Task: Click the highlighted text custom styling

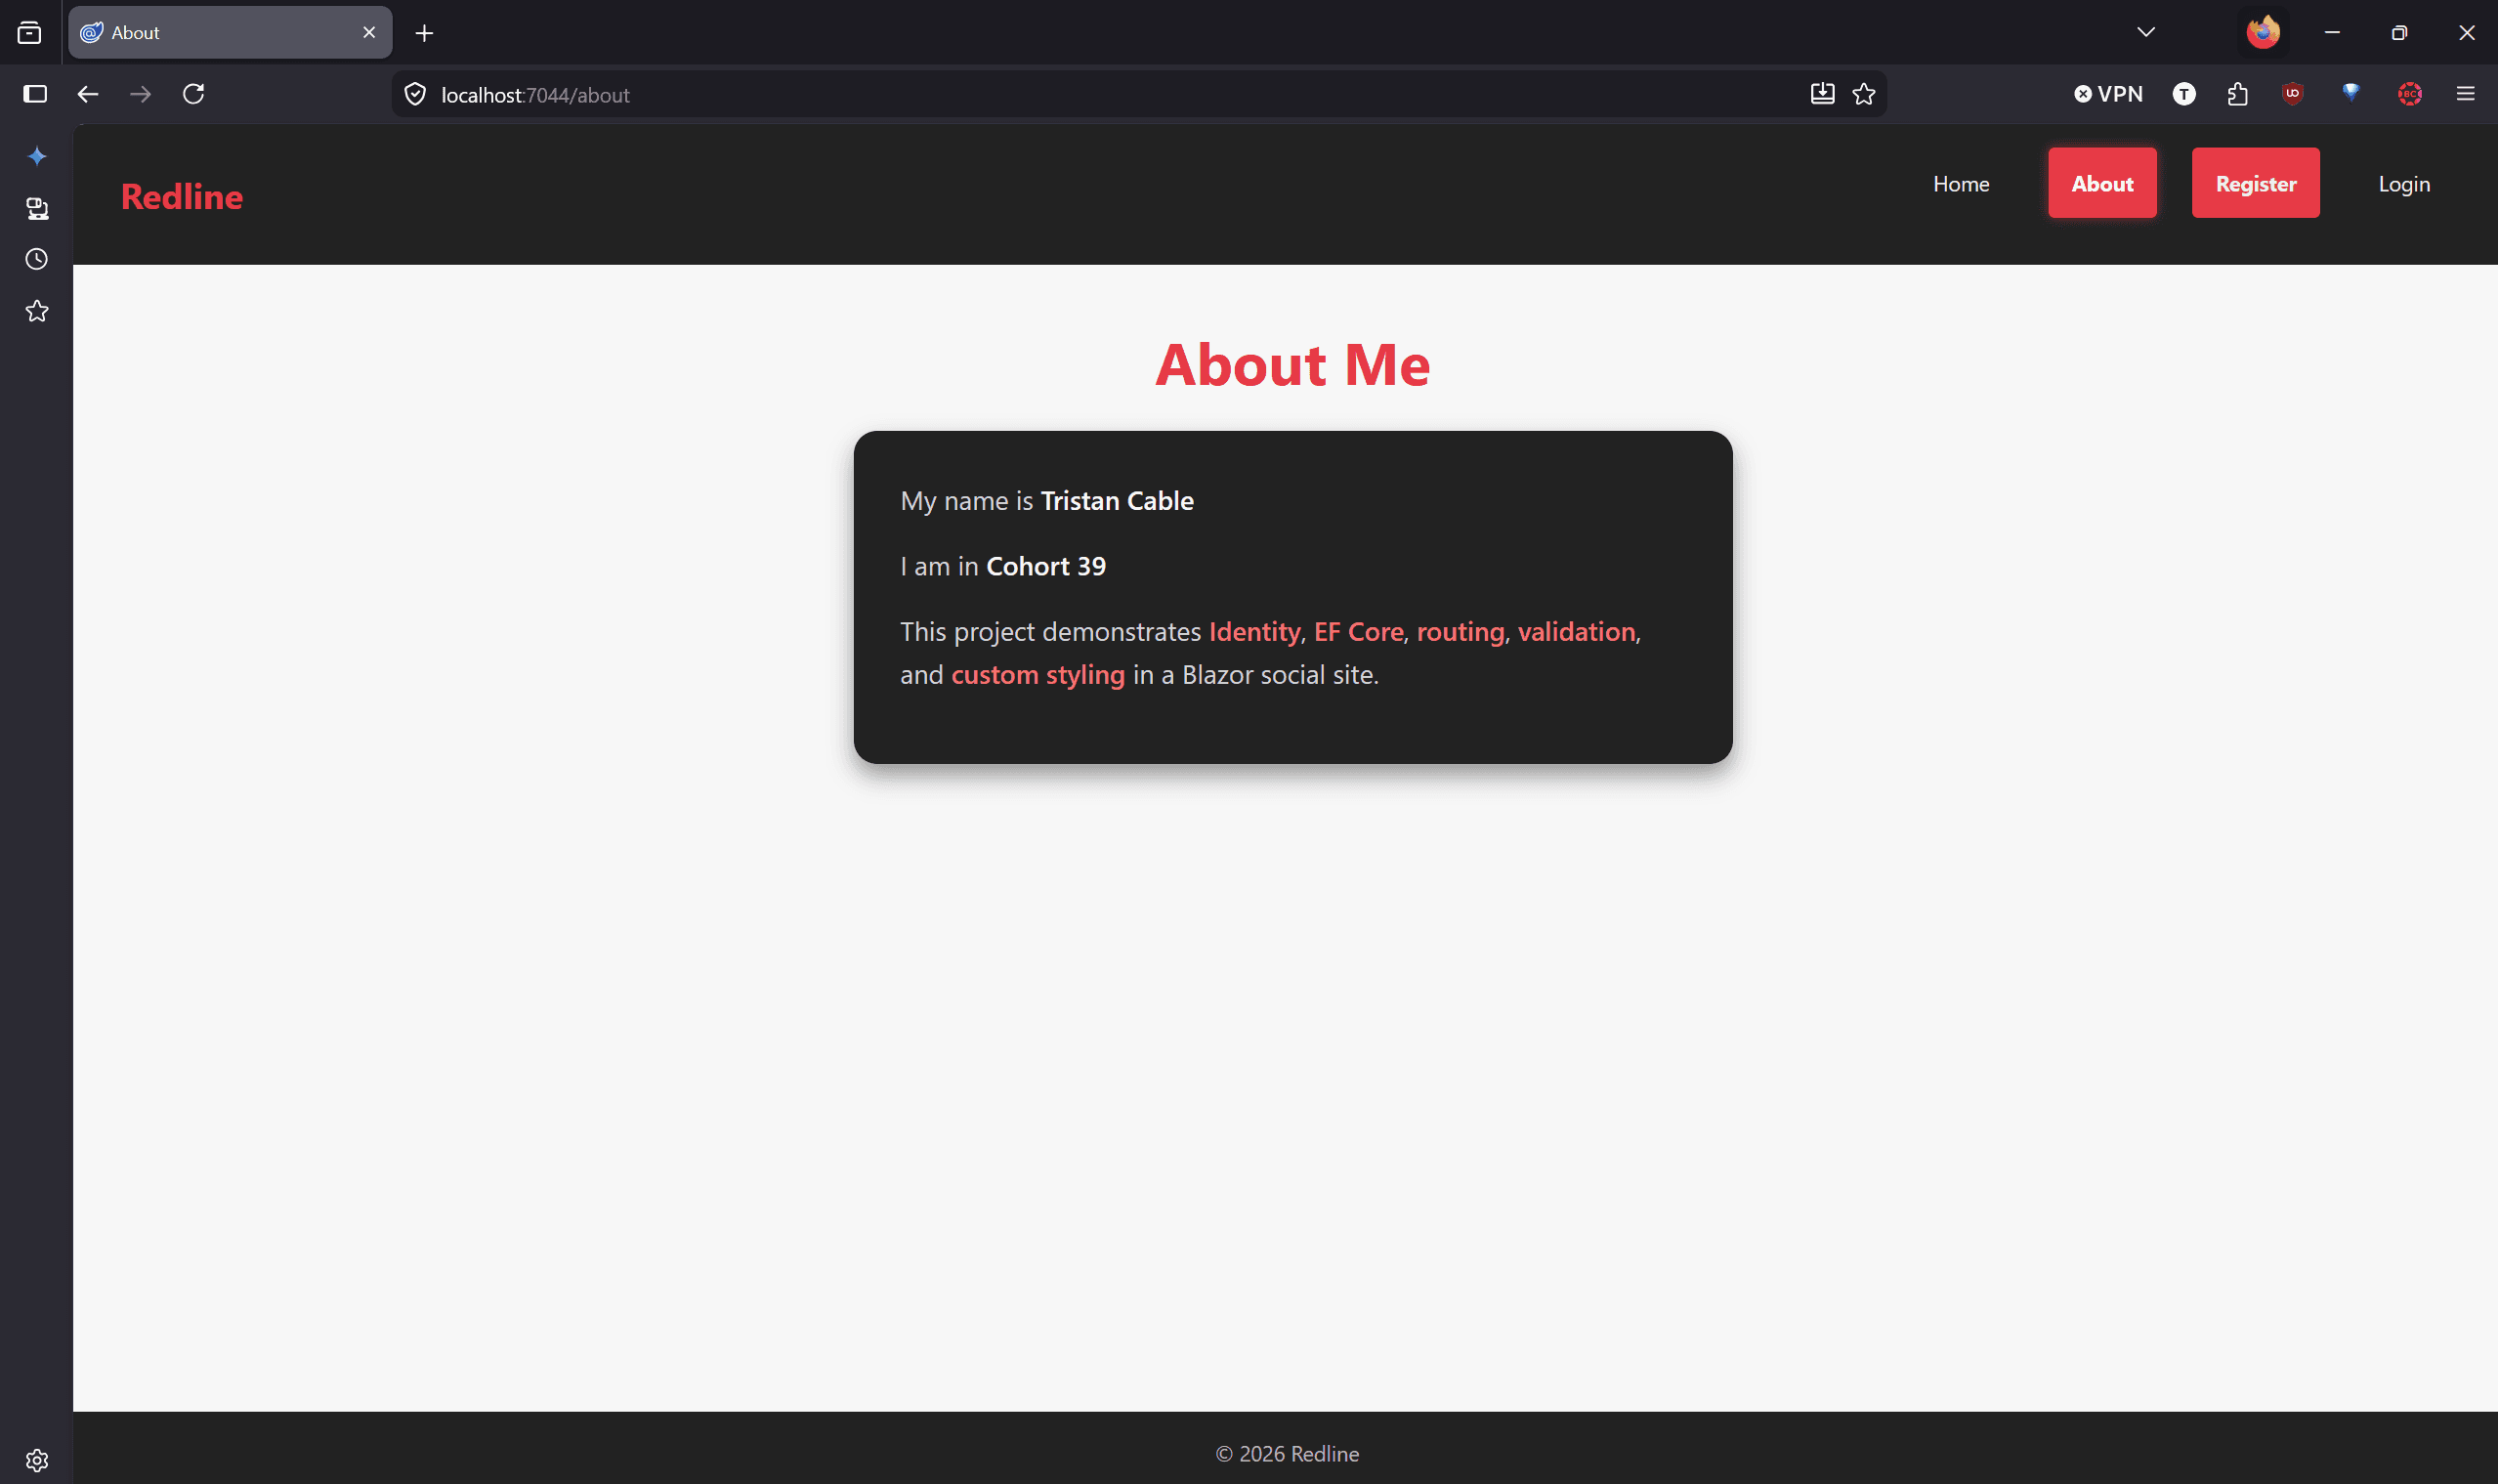Action: click(x=1038, y=674)
